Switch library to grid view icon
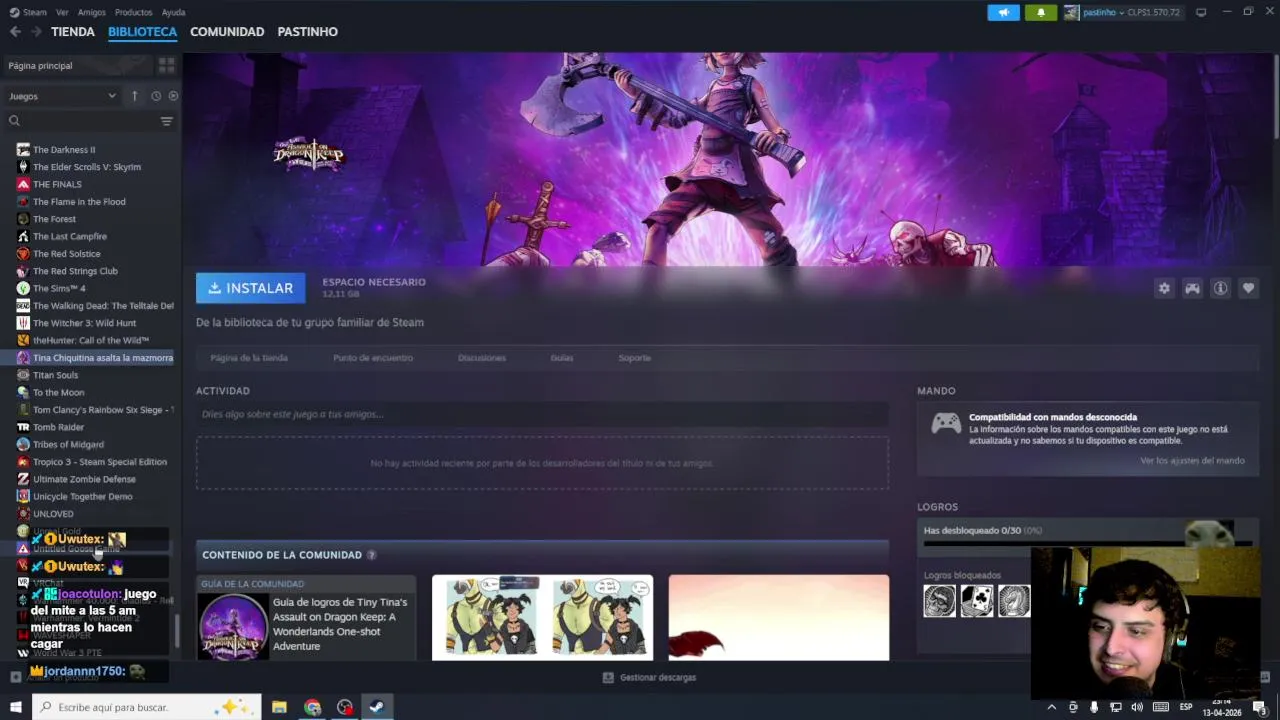 [166, 65]
